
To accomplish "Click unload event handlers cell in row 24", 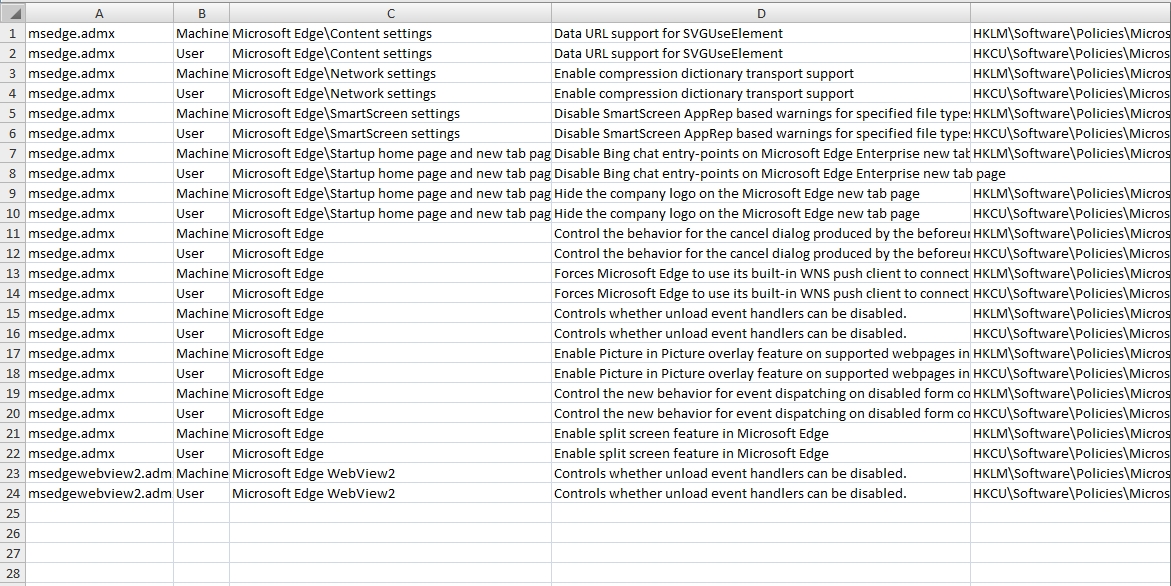I will (761, 493).
